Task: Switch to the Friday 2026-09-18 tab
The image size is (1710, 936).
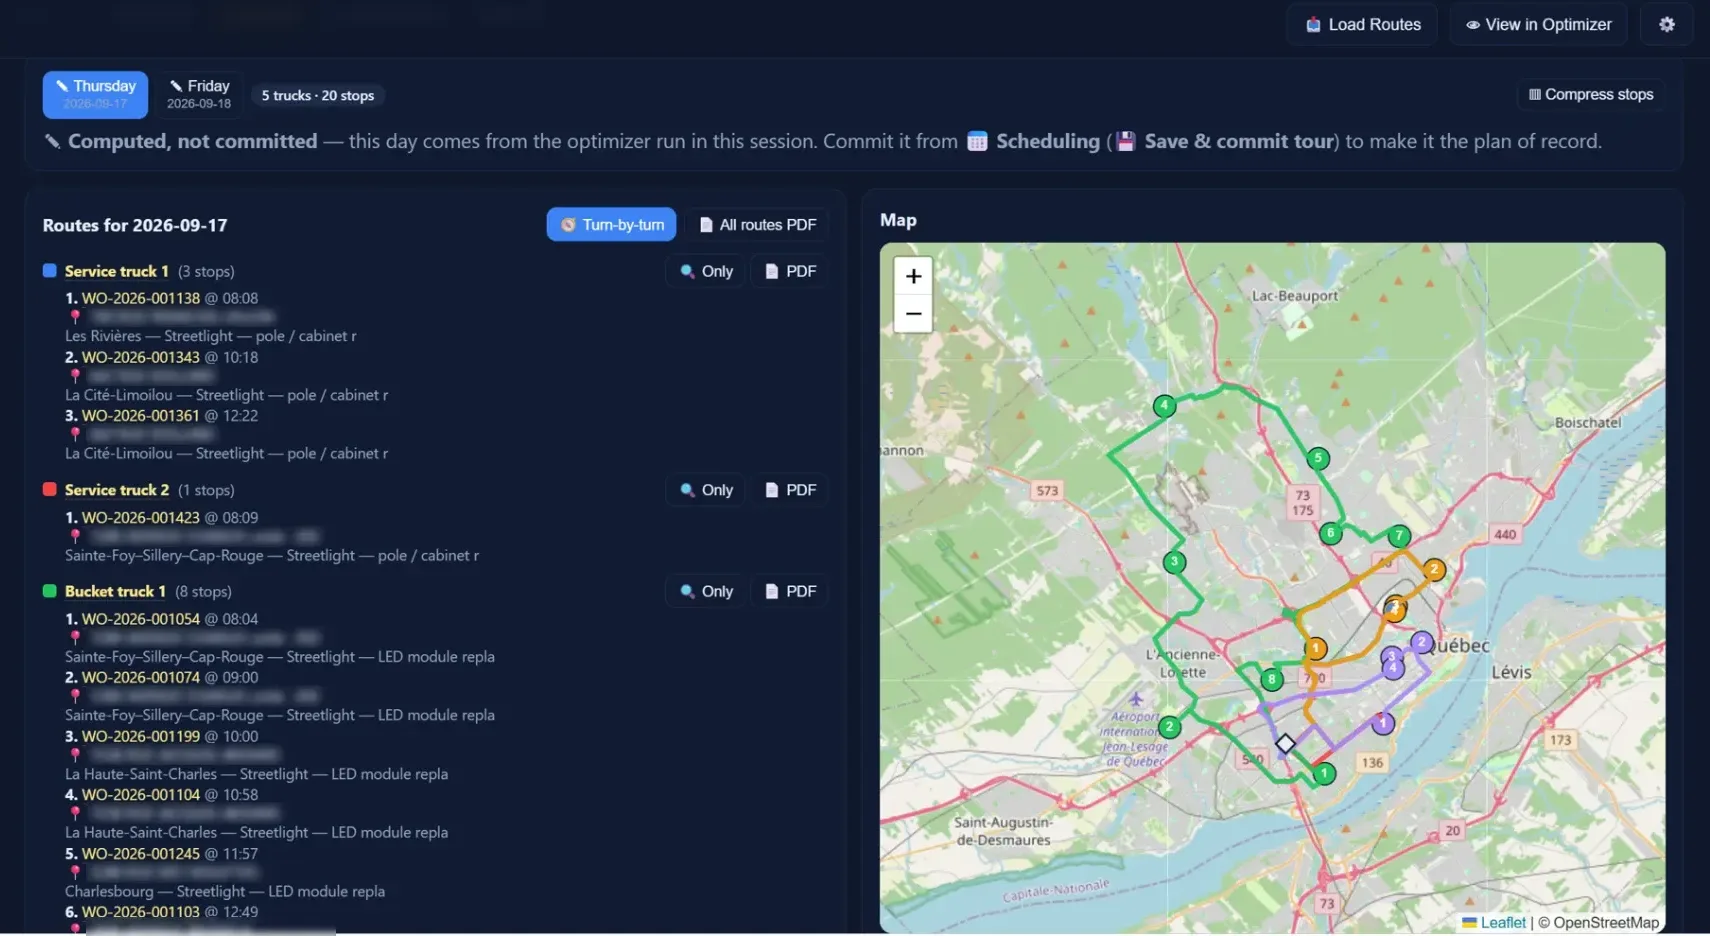Action: coord(199,95)
